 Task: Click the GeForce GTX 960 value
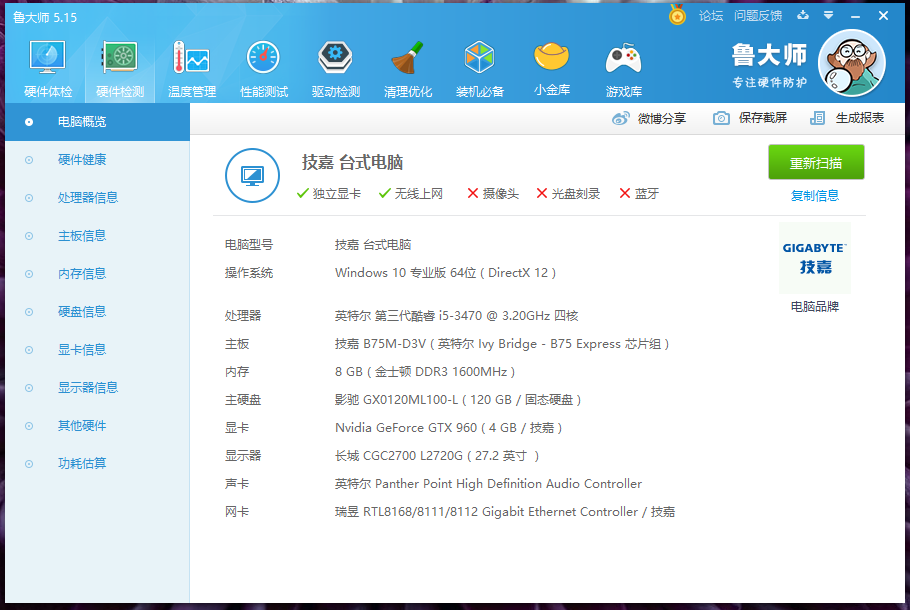pyautogui.click(x=449, y=428)
